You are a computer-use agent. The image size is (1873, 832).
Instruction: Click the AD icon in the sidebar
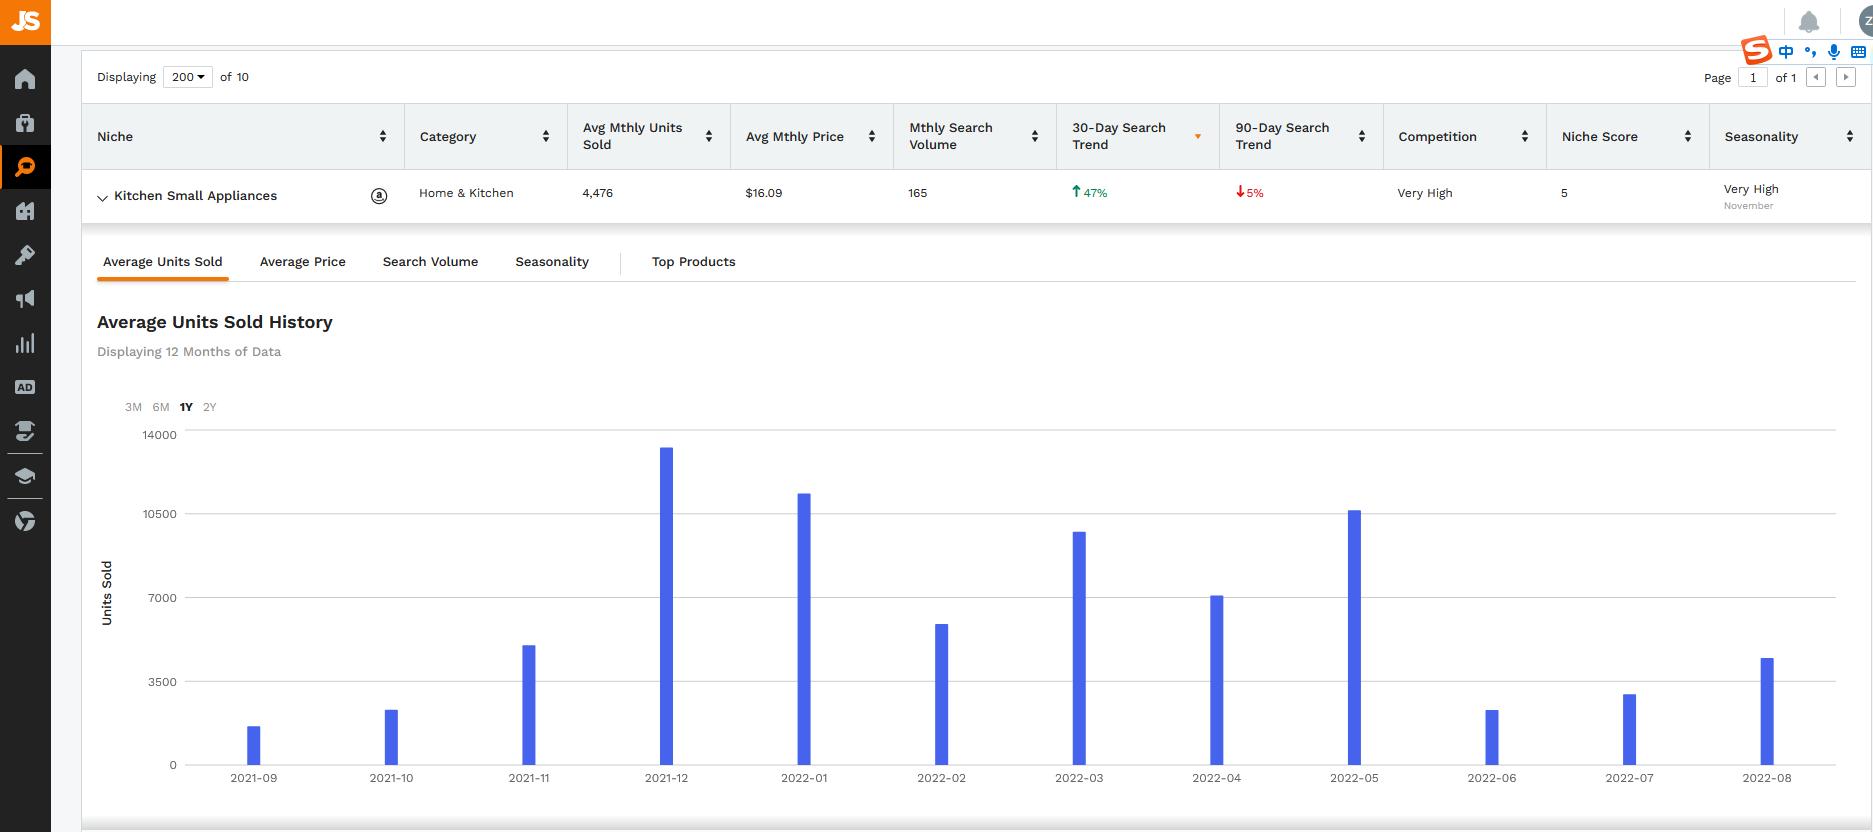(25, 387)
